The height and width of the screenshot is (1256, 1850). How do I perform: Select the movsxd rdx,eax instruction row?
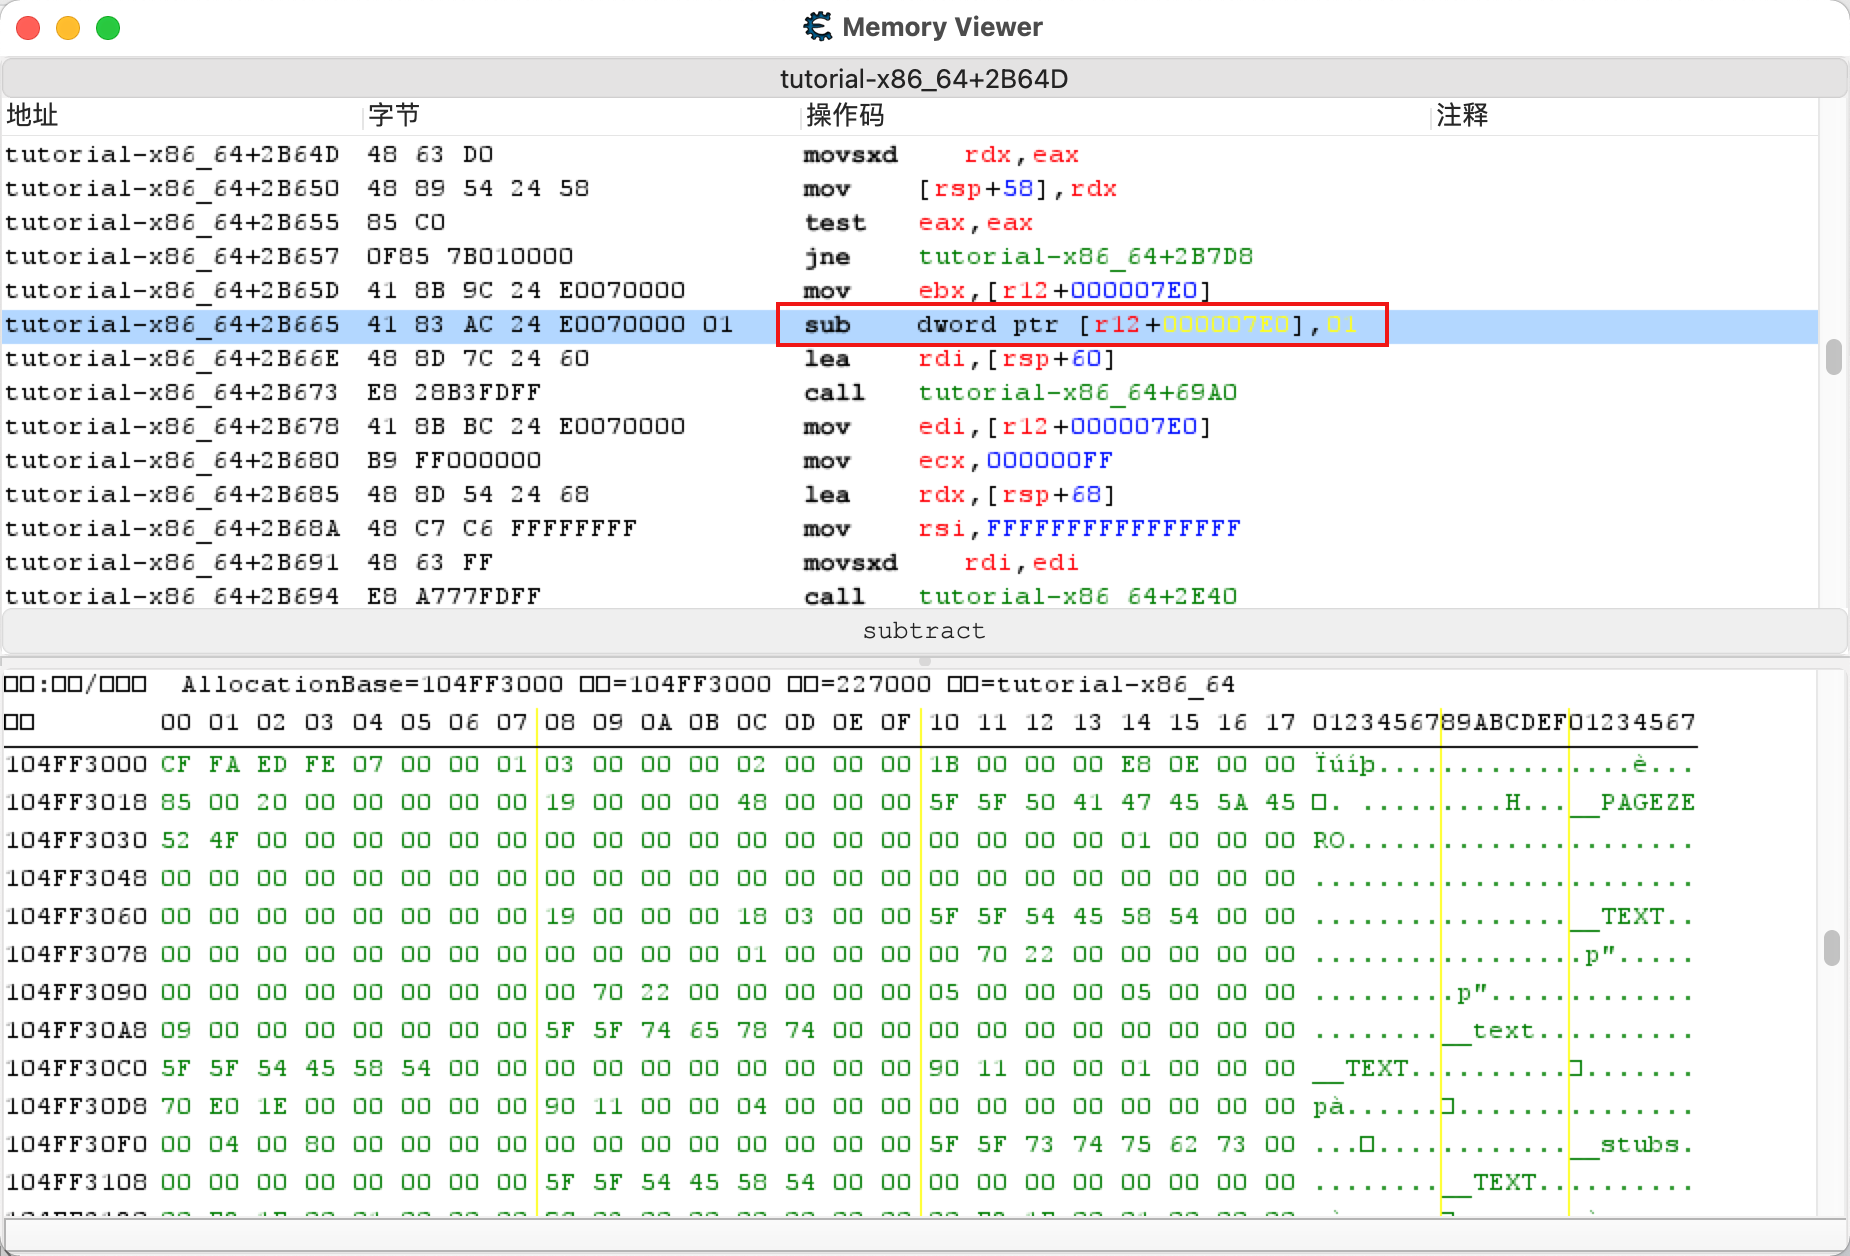910,155
